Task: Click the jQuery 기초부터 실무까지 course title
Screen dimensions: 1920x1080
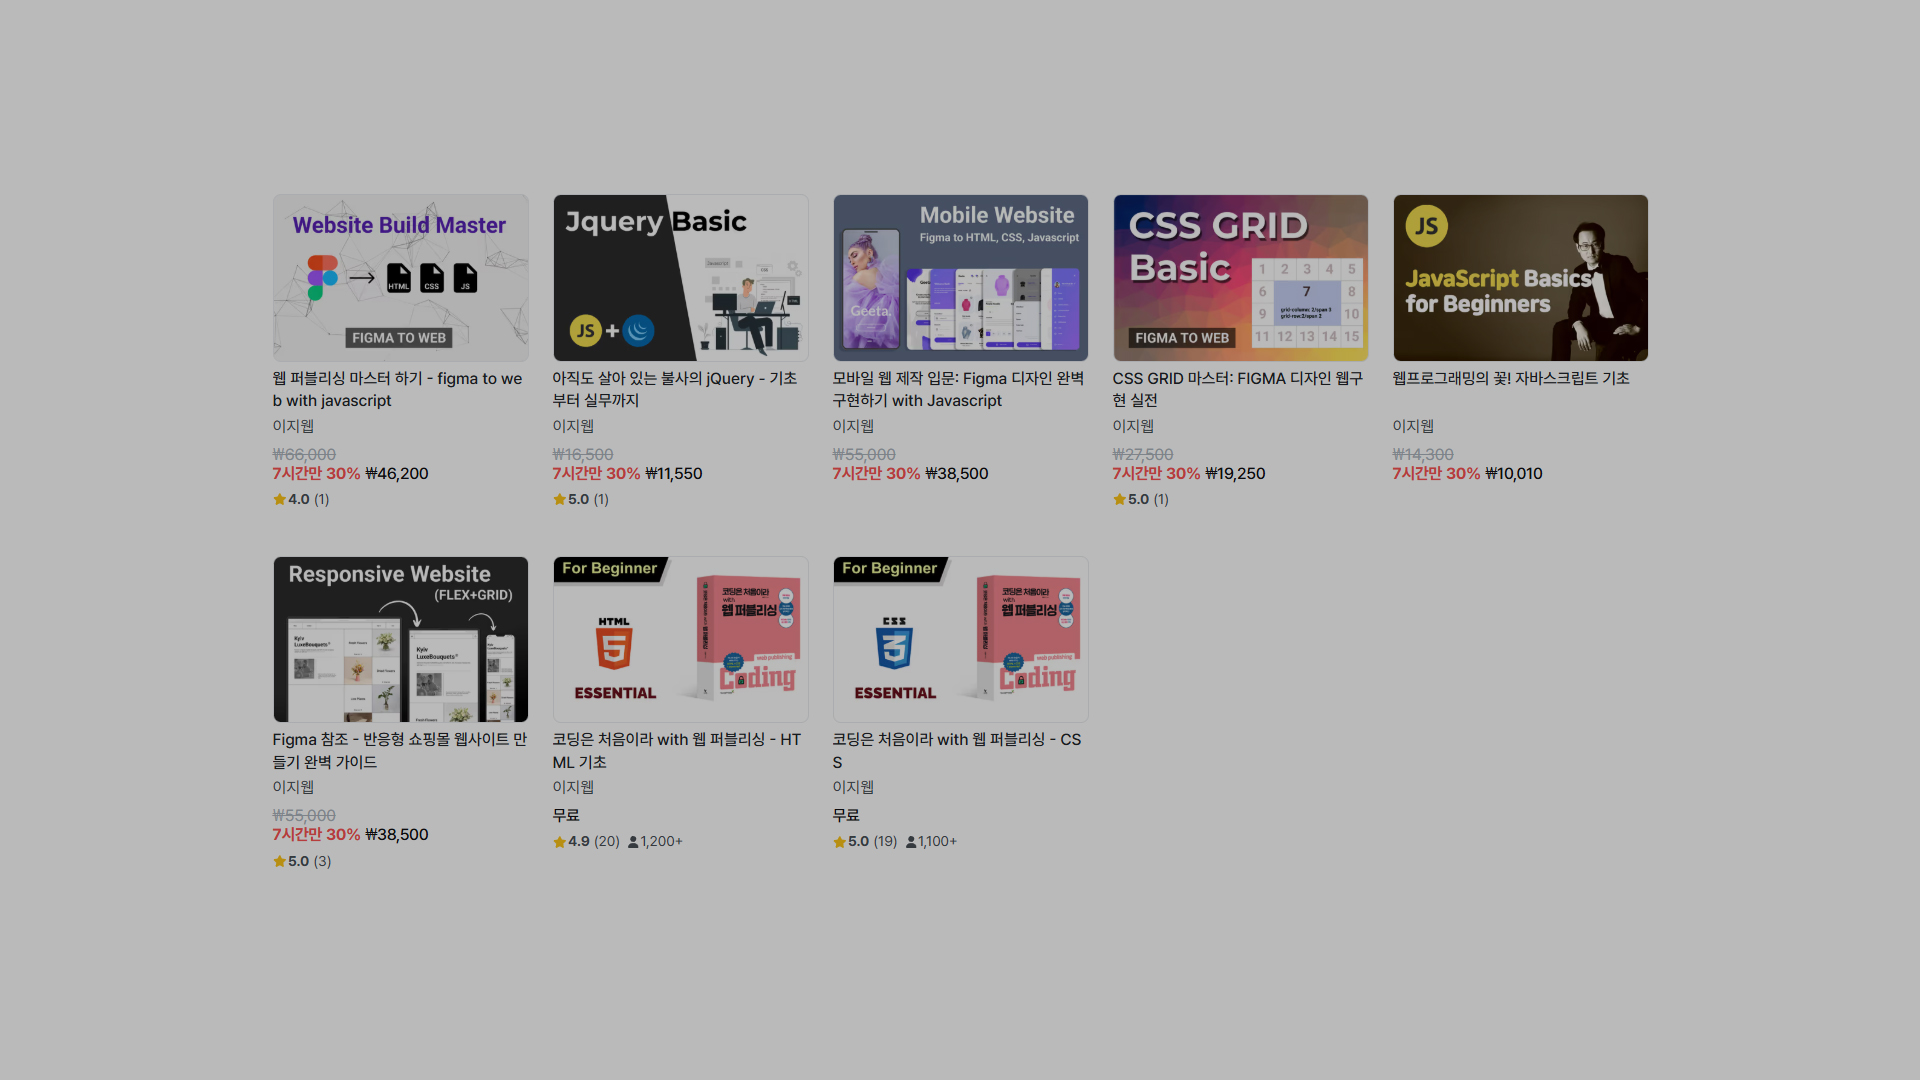Action: point(675,389)
